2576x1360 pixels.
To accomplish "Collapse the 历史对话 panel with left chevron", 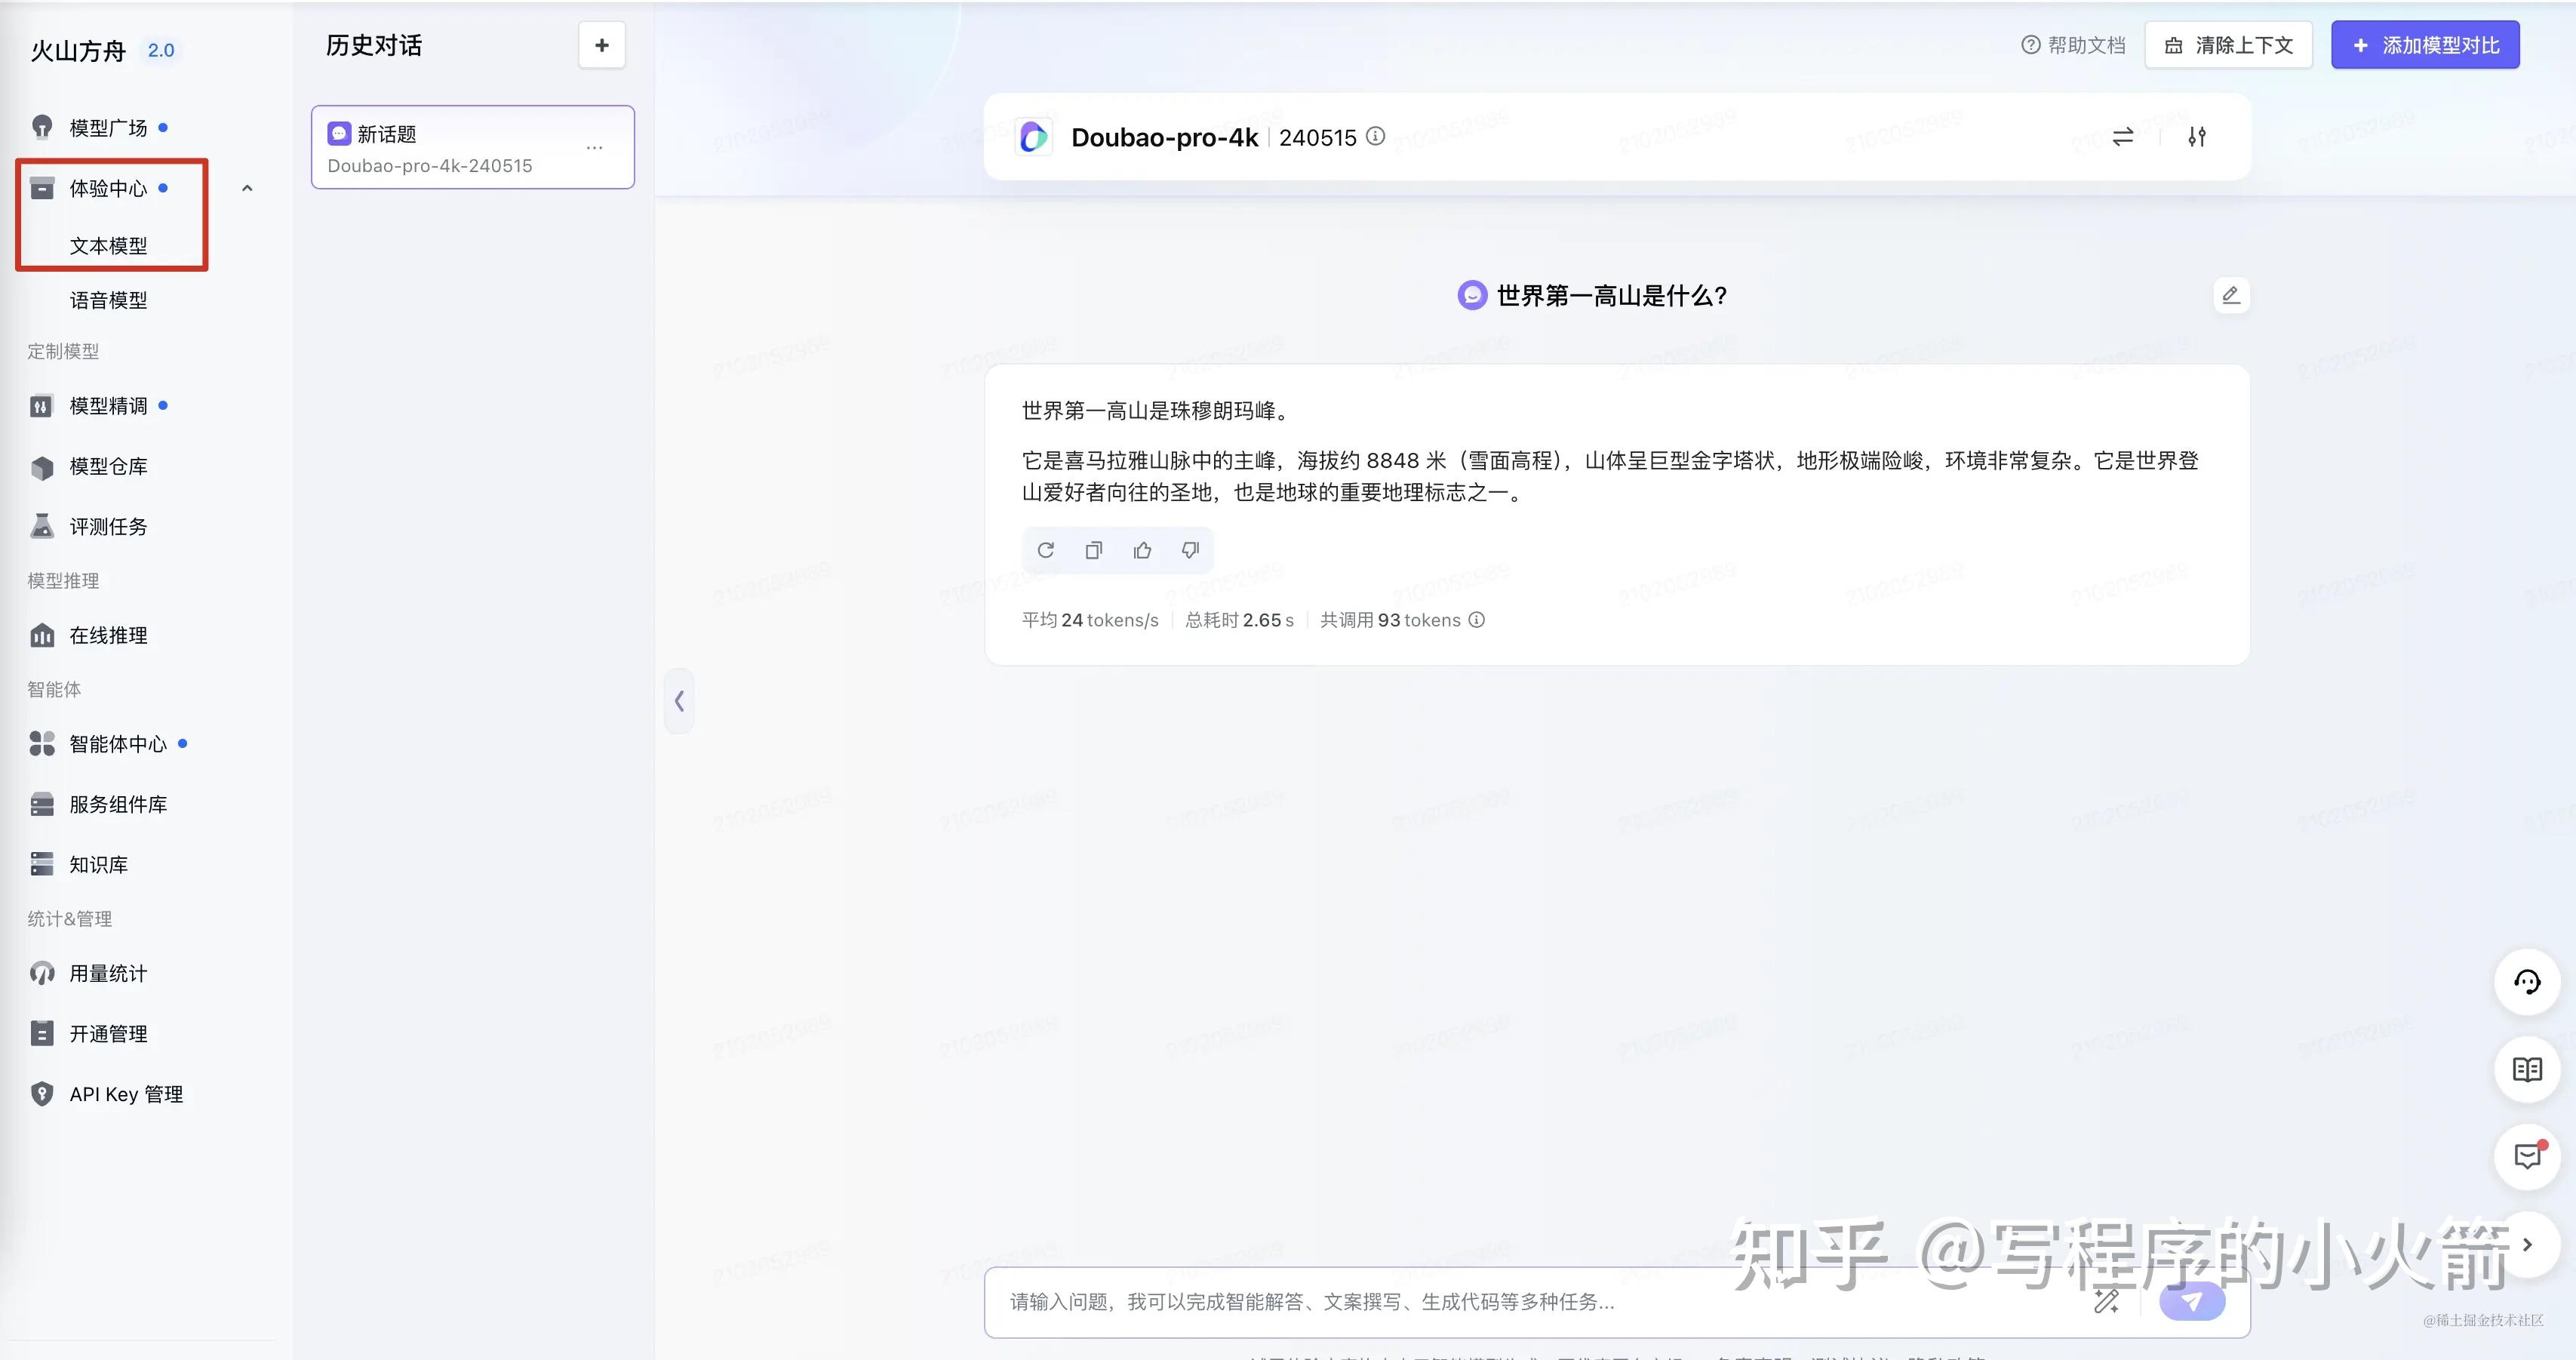I will click(x=680, y=701).
